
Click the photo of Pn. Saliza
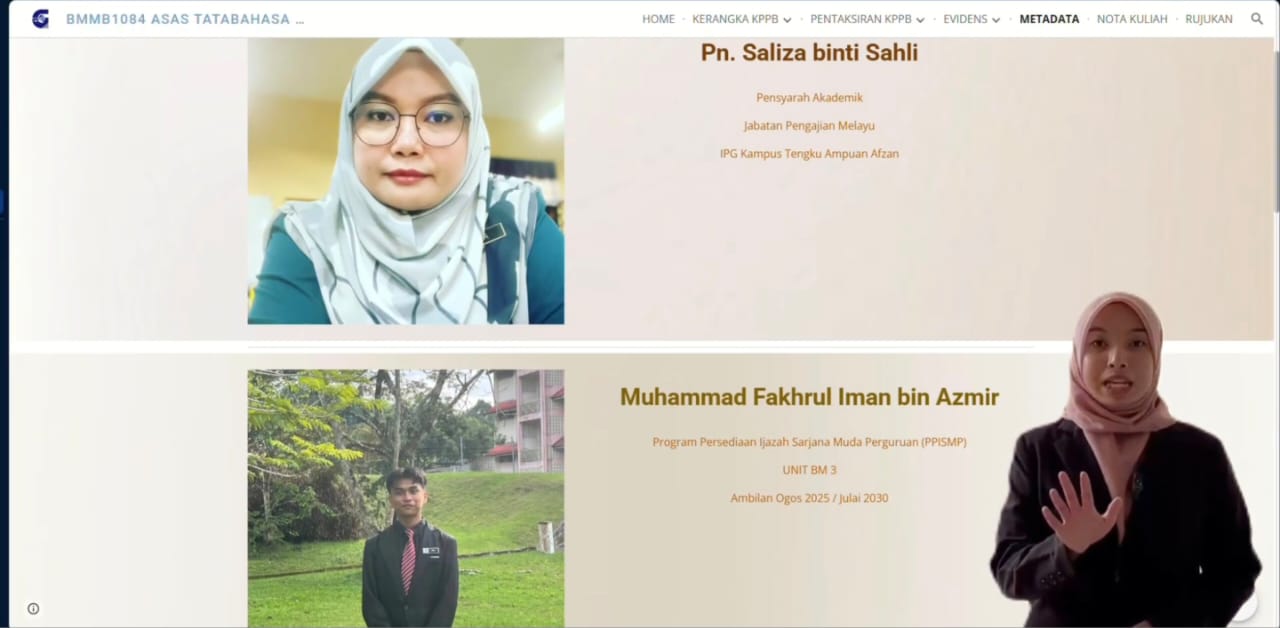(406, 181)
